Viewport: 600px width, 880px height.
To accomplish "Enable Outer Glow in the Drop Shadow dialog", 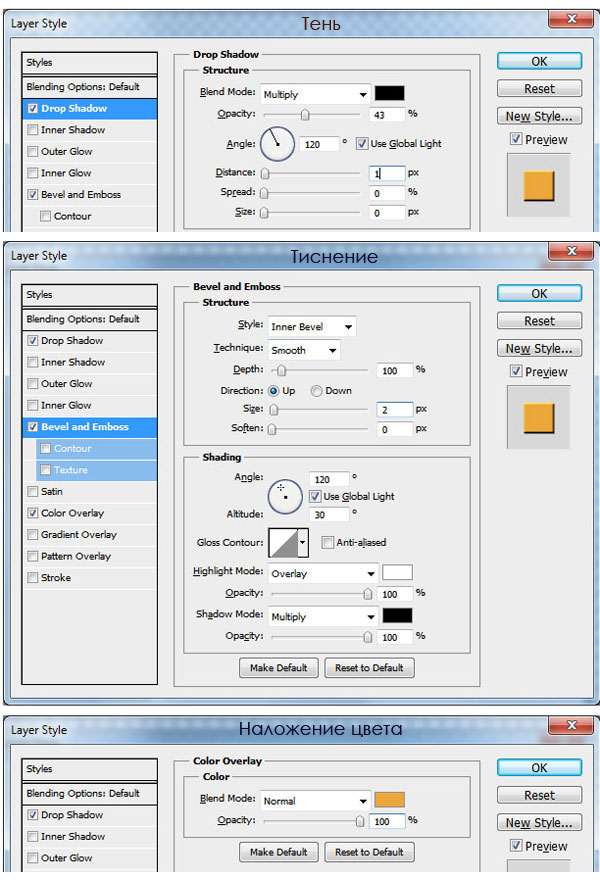I will click(x=33, y=152).
